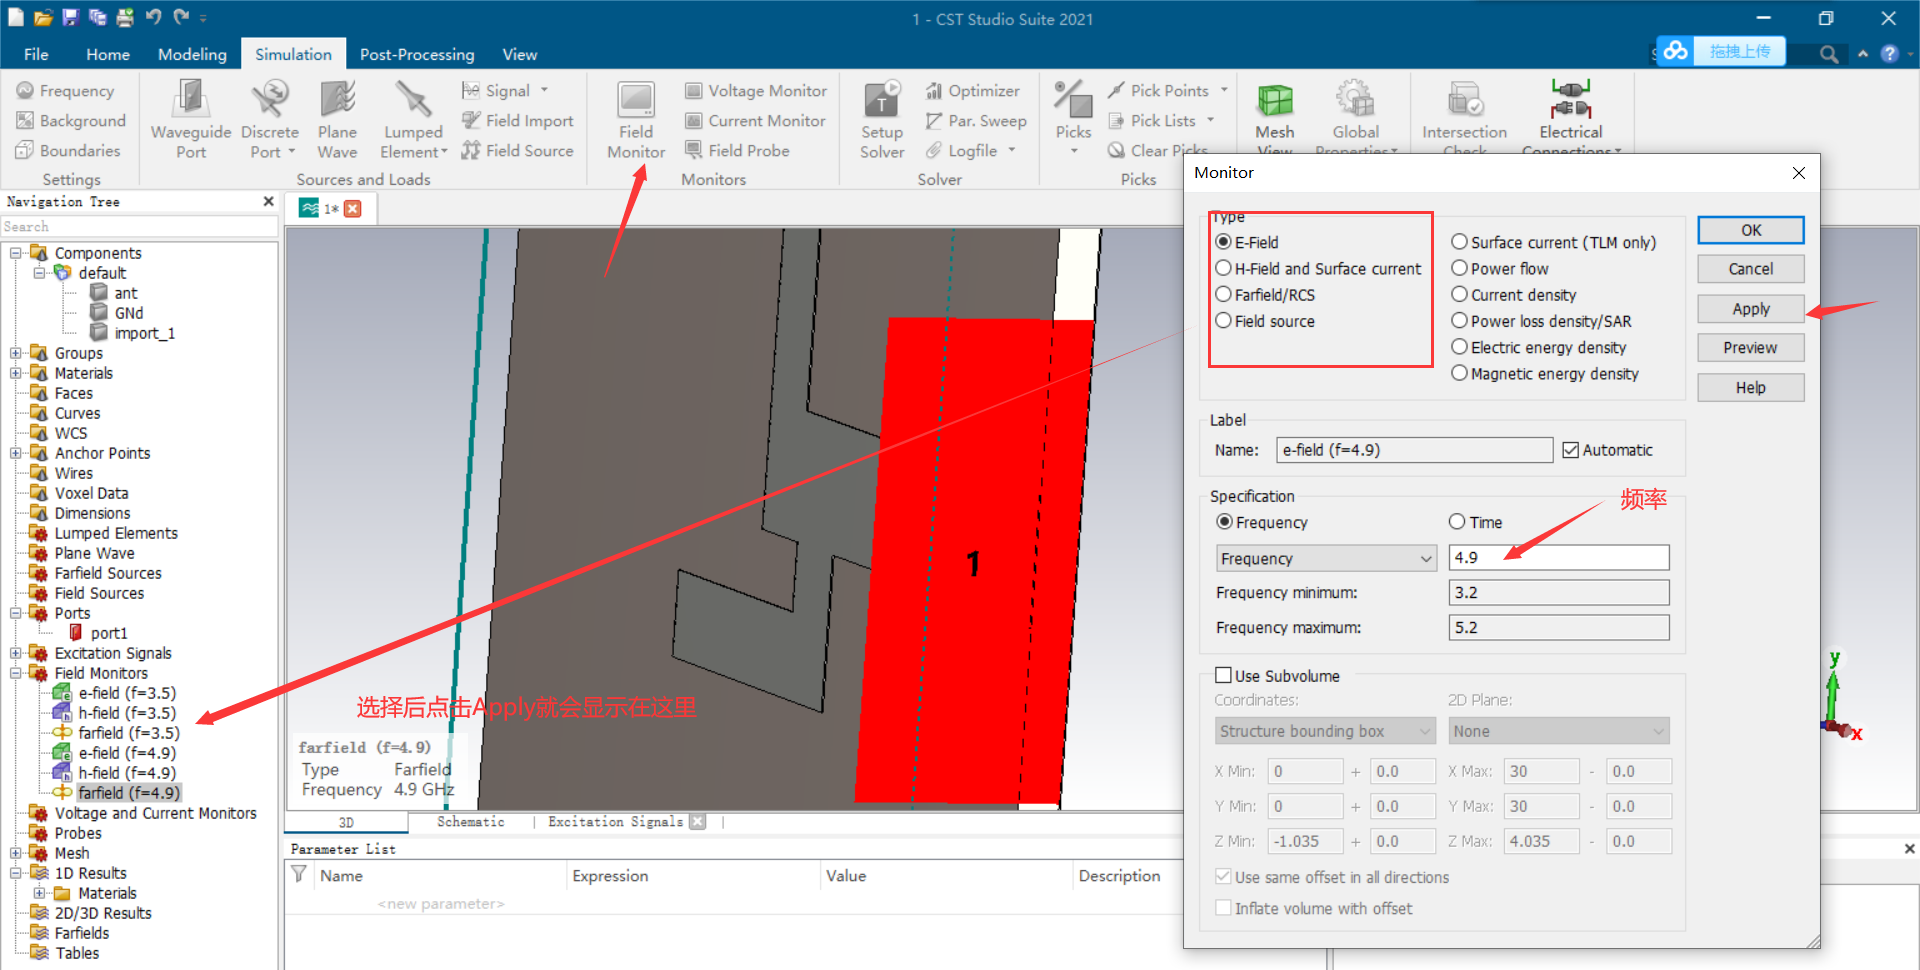
Task: Select Current density monitor type
Action: [1514, 295]
